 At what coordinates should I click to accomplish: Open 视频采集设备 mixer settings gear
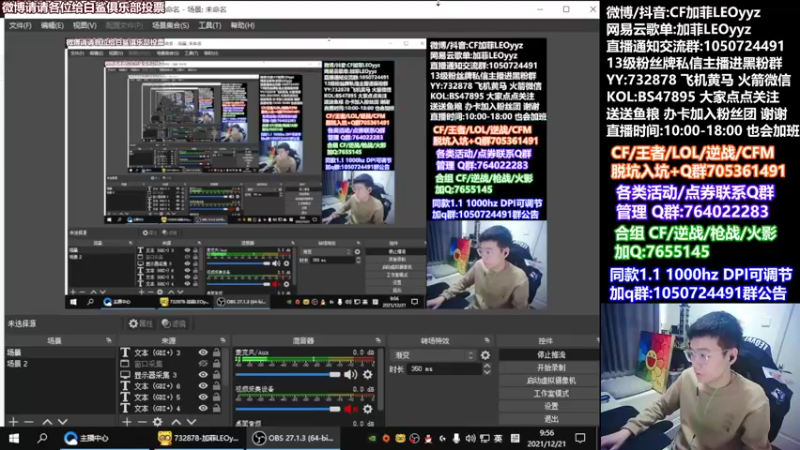pyautogui.click(x=367, y=409)
